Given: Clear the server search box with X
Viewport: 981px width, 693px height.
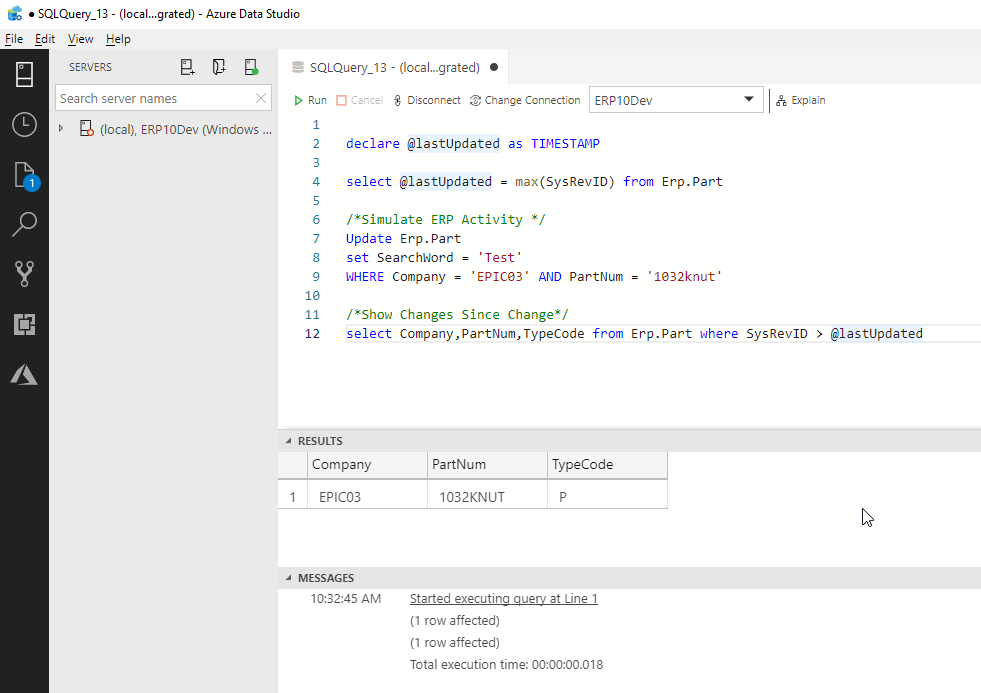Looking at the screenshot, I should point(261,98).
